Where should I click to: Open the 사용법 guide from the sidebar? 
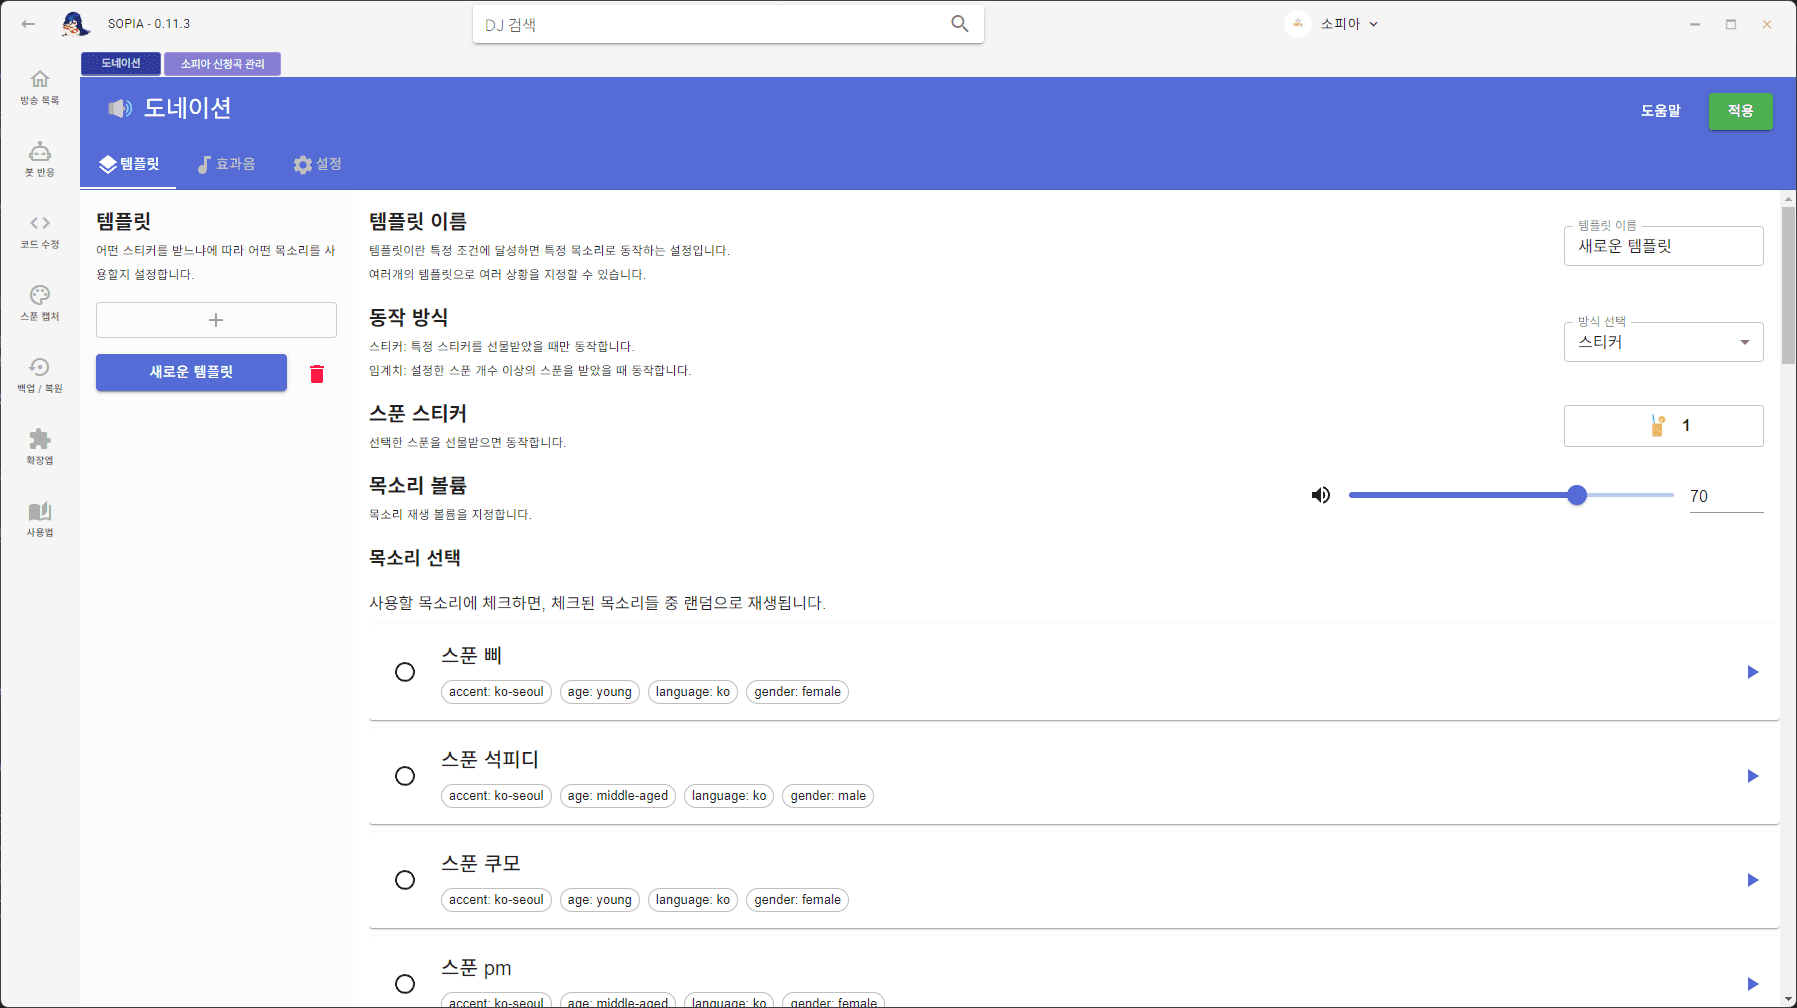pos(39,517)
